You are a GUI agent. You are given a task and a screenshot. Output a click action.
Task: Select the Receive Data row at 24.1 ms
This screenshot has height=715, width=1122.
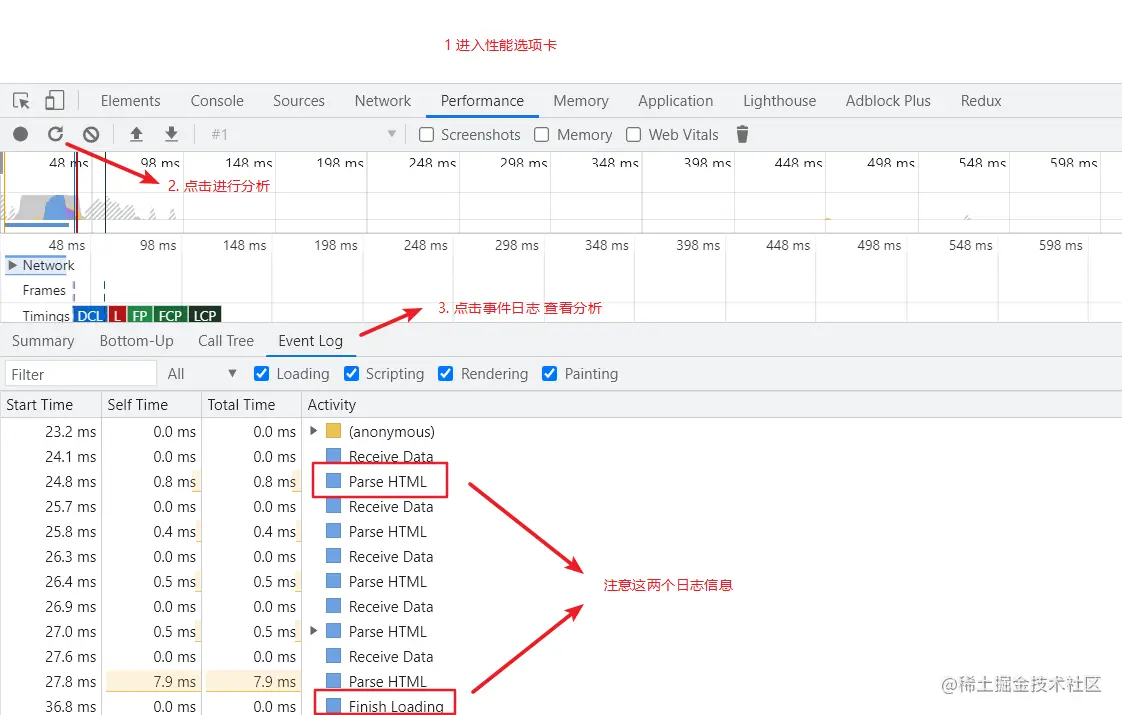coord(561,456)
